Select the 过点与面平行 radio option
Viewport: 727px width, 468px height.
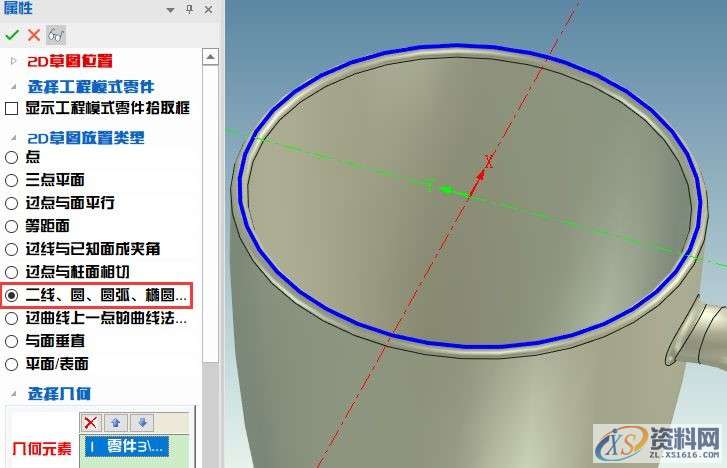coord(11,203)
